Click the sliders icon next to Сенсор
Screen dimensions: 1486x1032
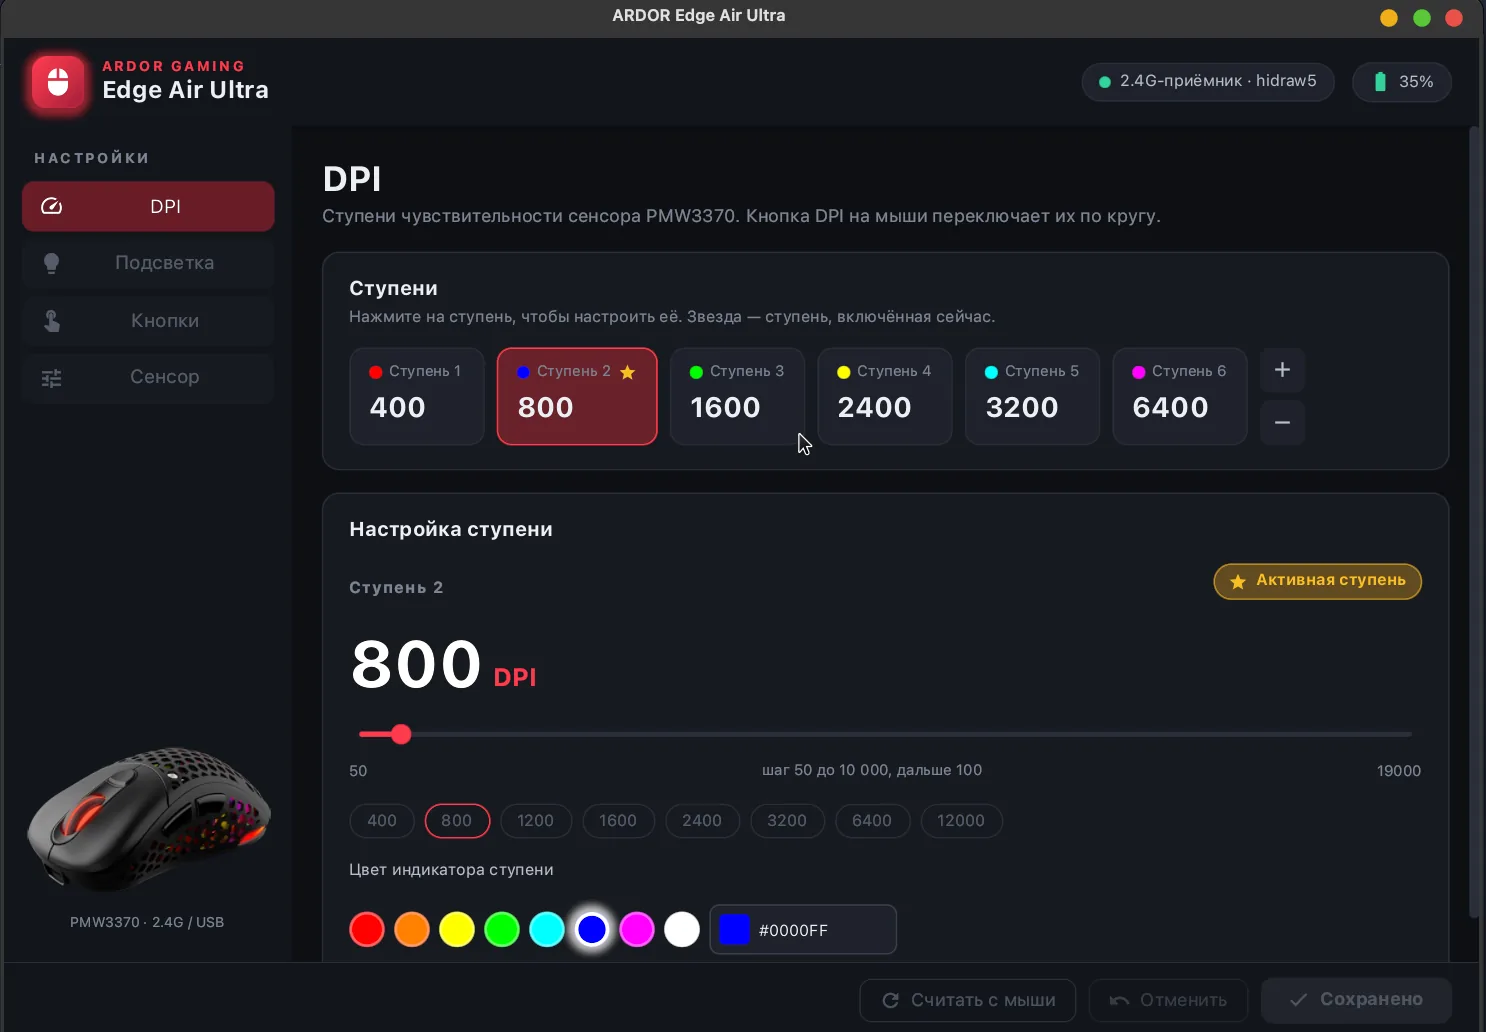click(51, 378)
